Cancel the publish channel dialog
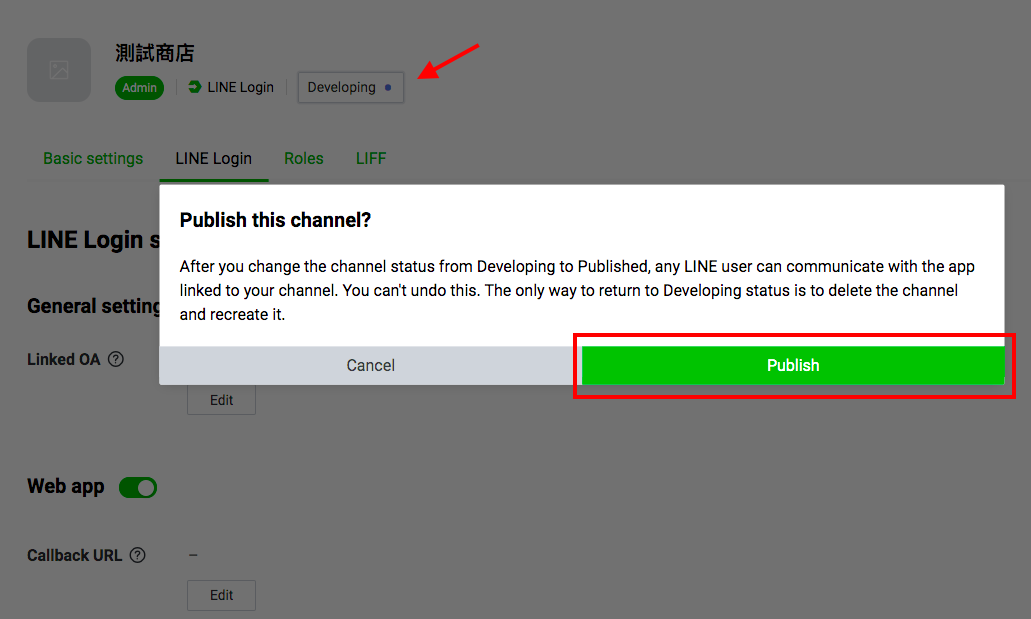 pos(370,365)
